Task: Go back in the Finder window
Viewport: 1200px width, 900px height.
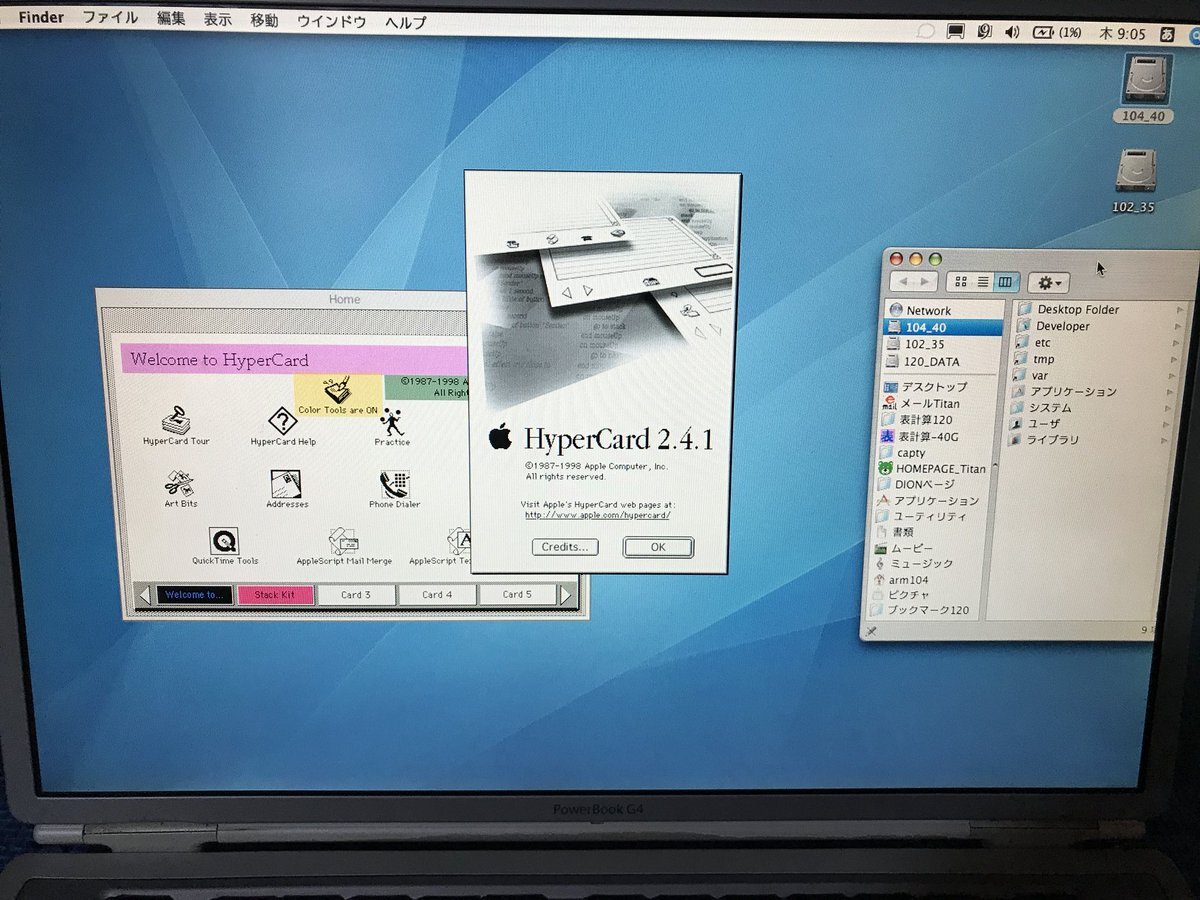Action: (x=901, y=282)
